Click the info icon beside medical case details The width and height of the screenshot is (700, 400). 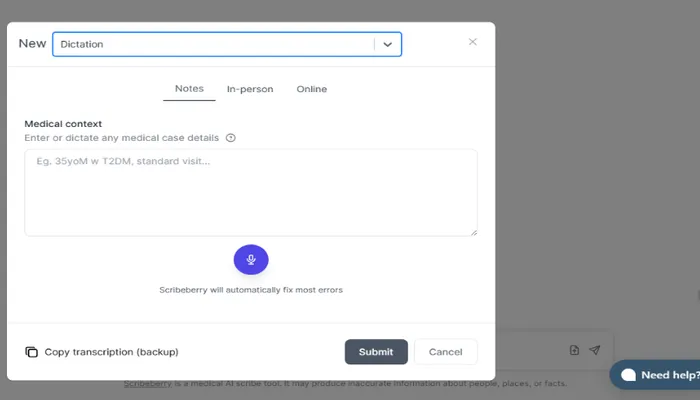(x=231, y=138)
